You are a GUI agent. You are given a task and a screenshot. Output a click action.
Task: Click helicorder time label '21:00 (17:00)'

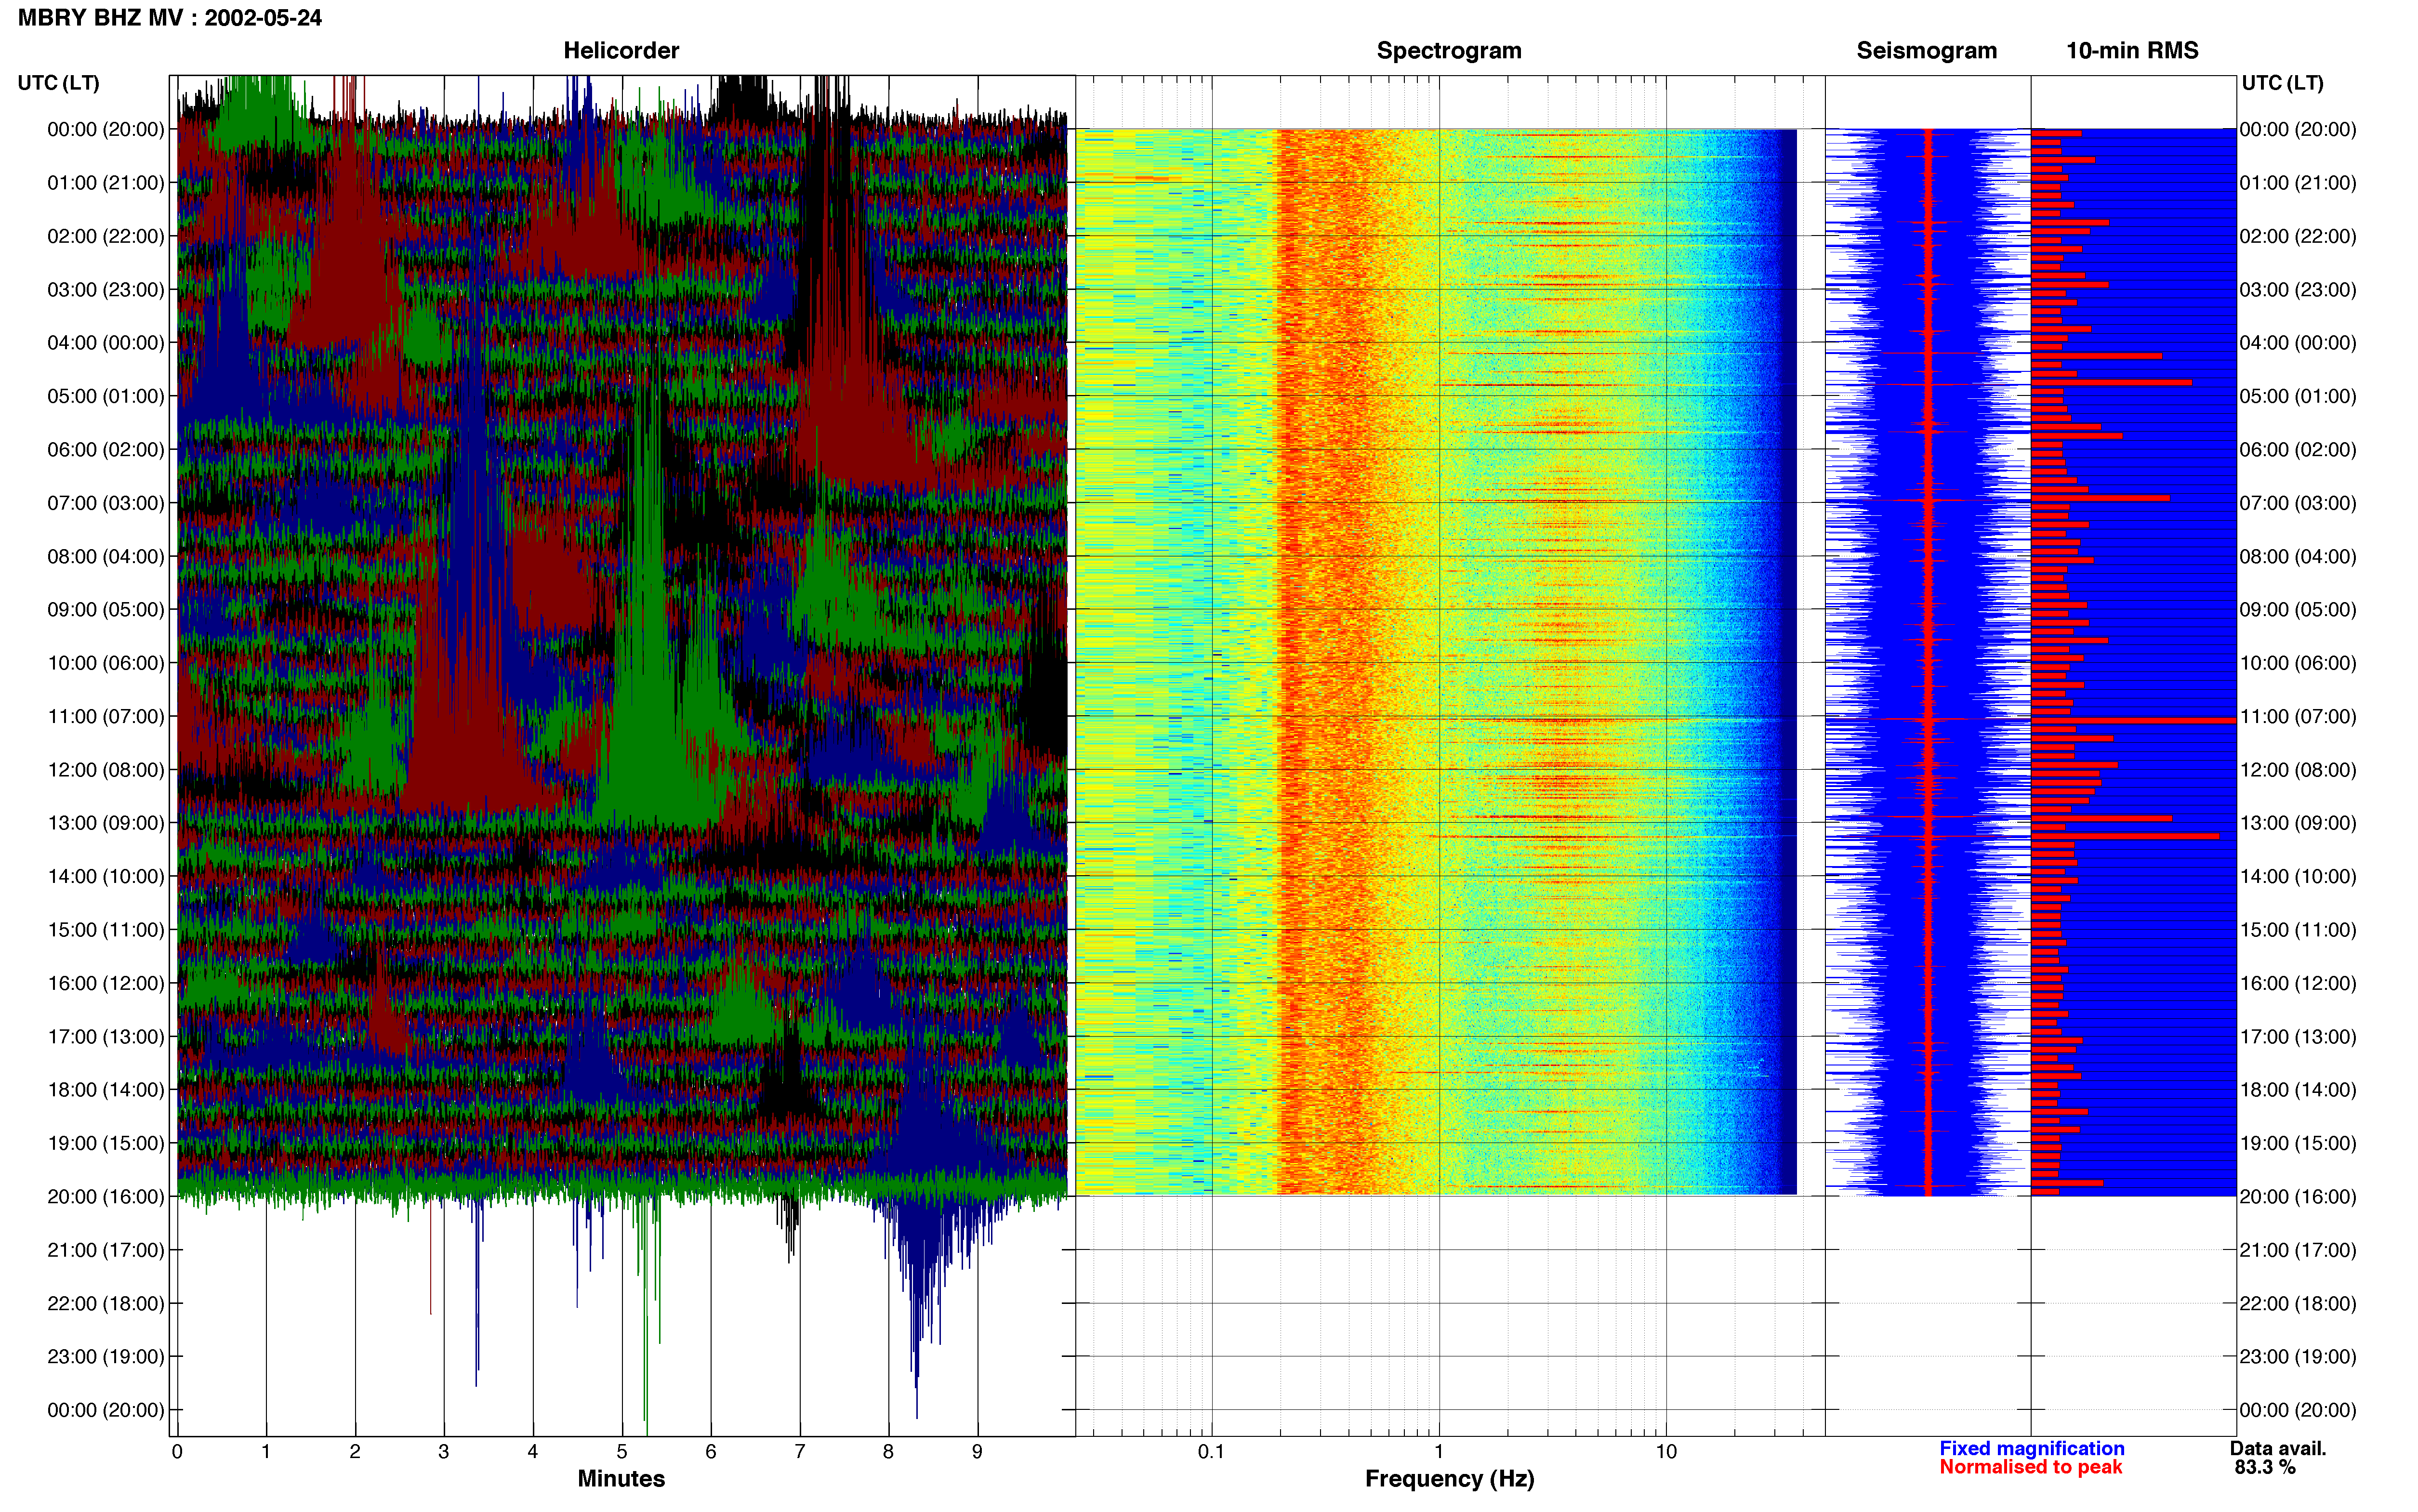(106, 1250)
